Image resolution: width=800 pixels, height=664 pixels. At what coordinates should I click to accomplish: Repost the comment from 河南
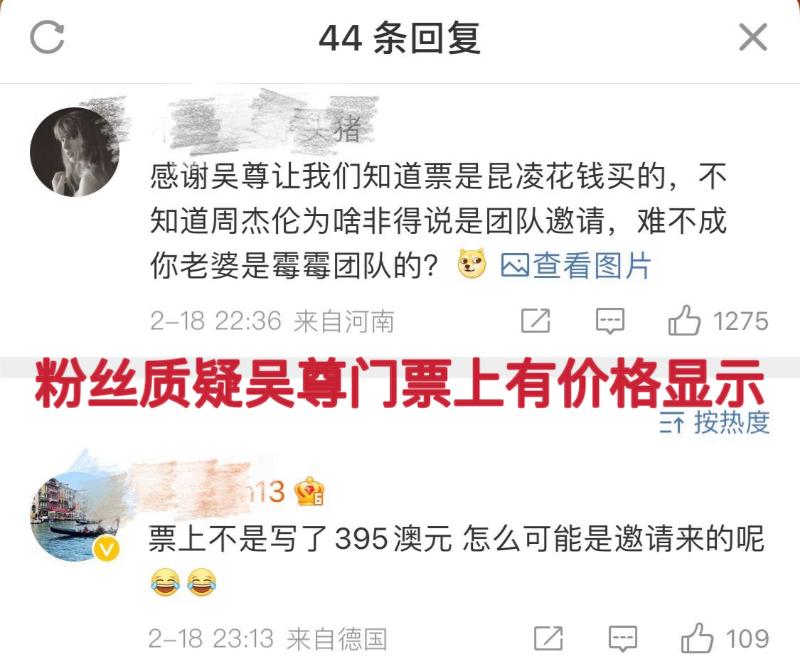[535, 321]
